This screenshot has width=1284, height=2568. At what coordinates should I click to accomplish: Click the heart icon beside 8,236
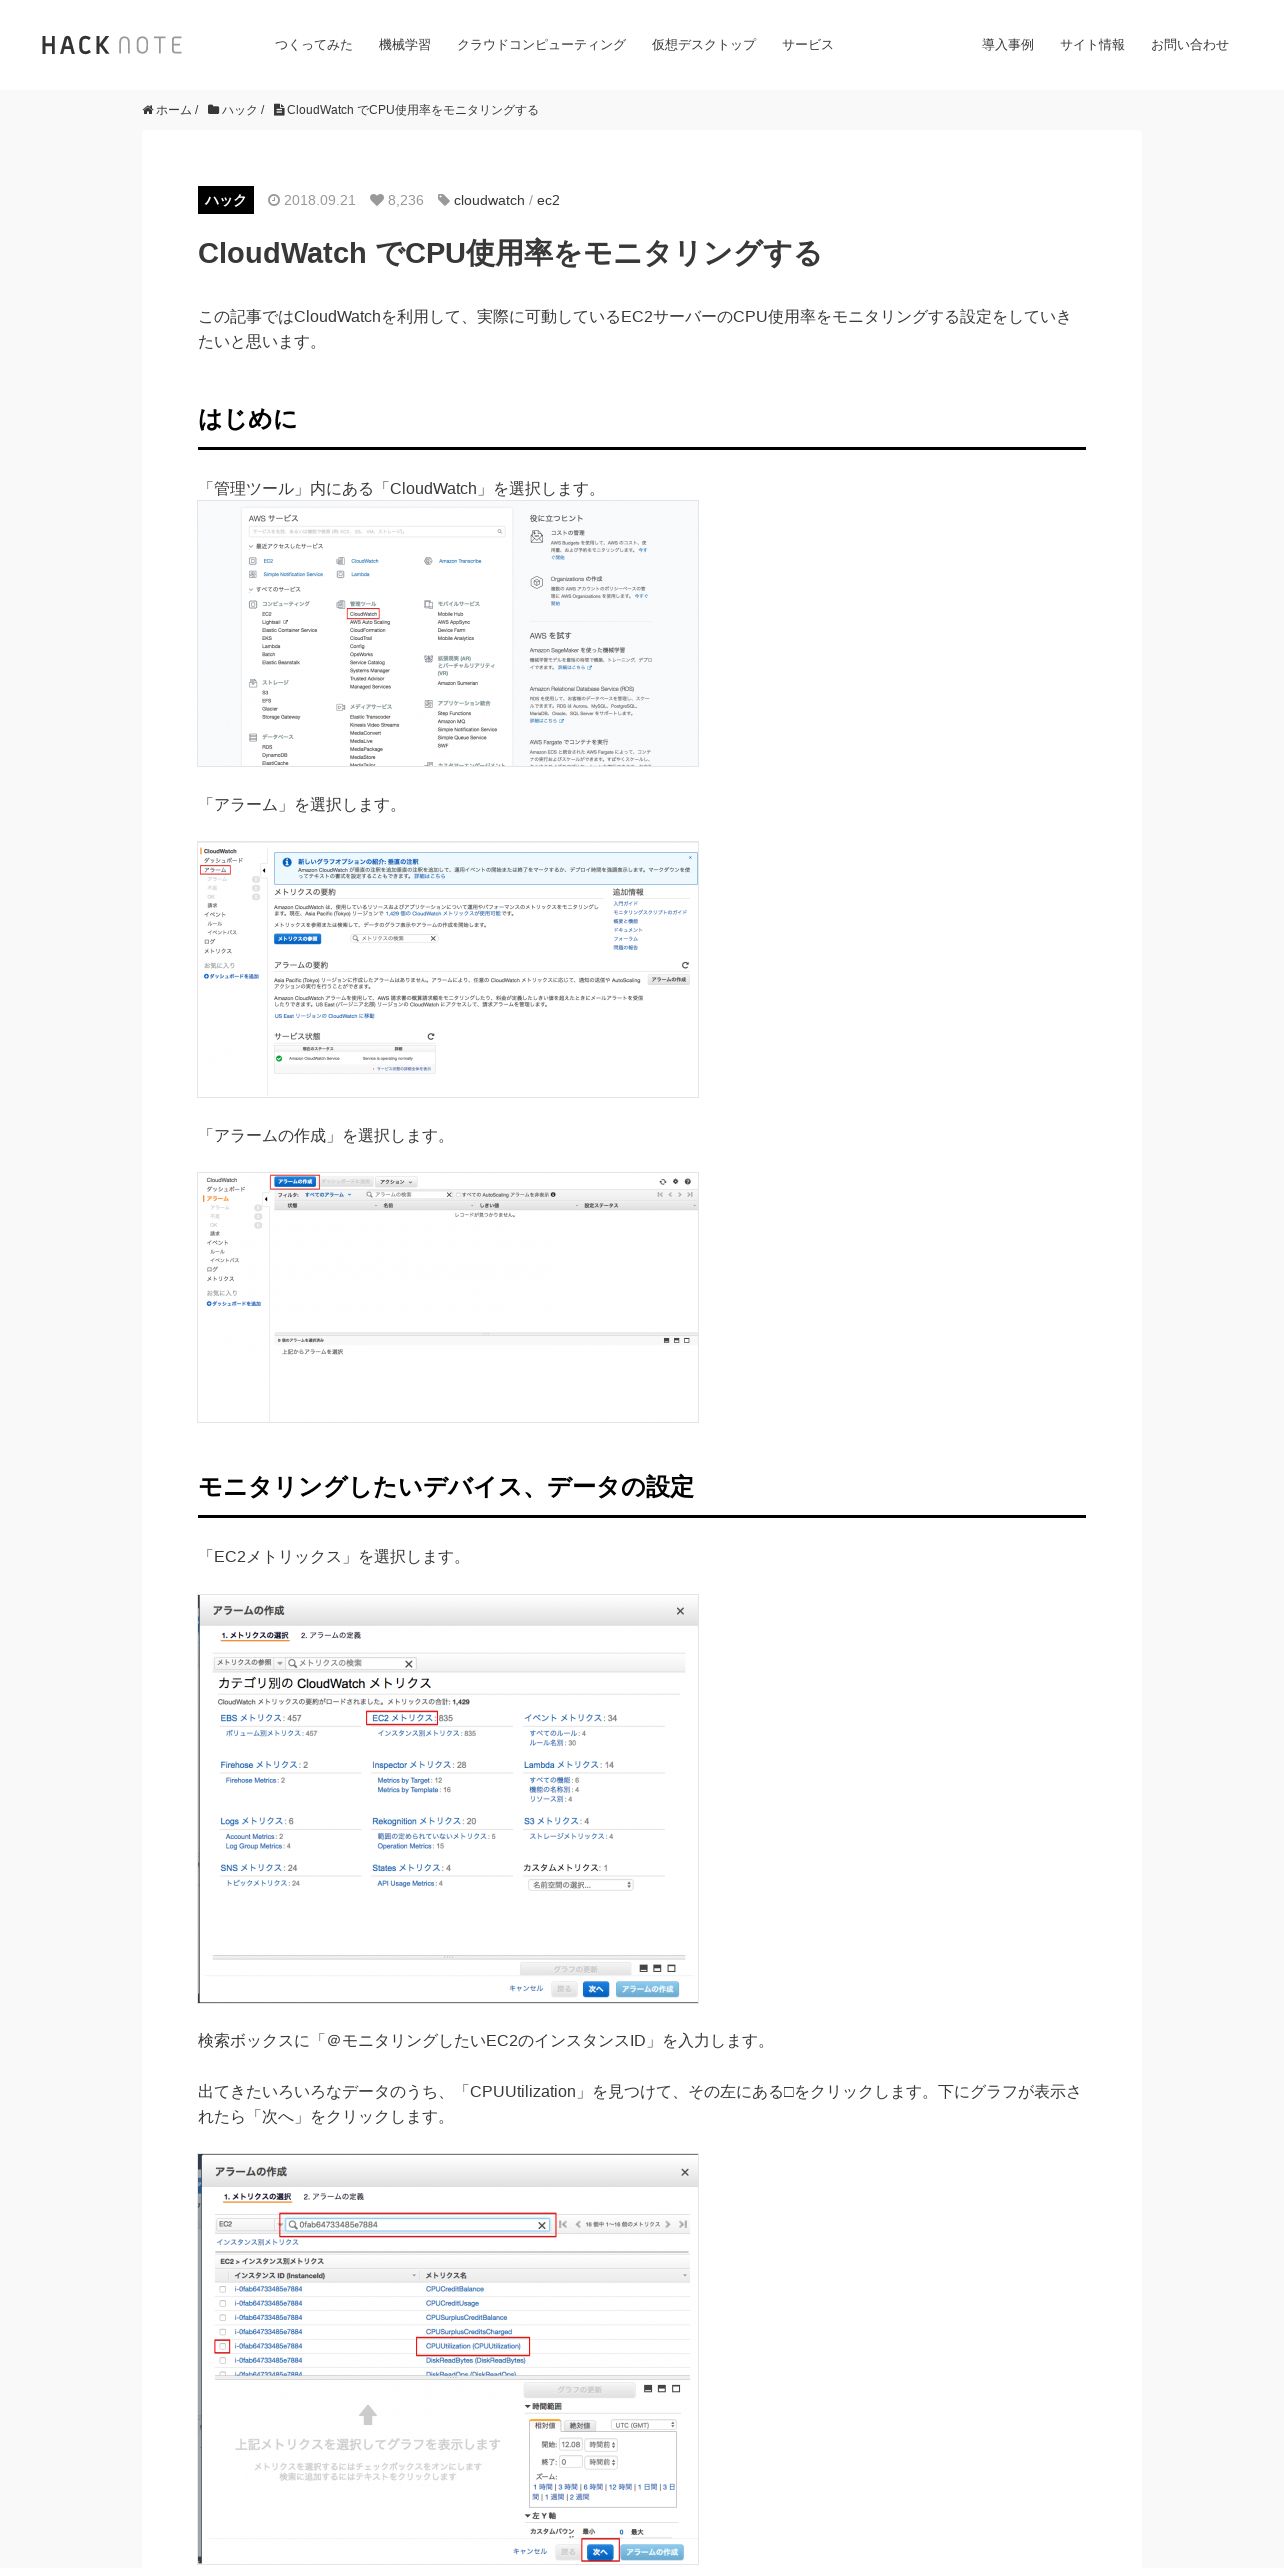377,200
